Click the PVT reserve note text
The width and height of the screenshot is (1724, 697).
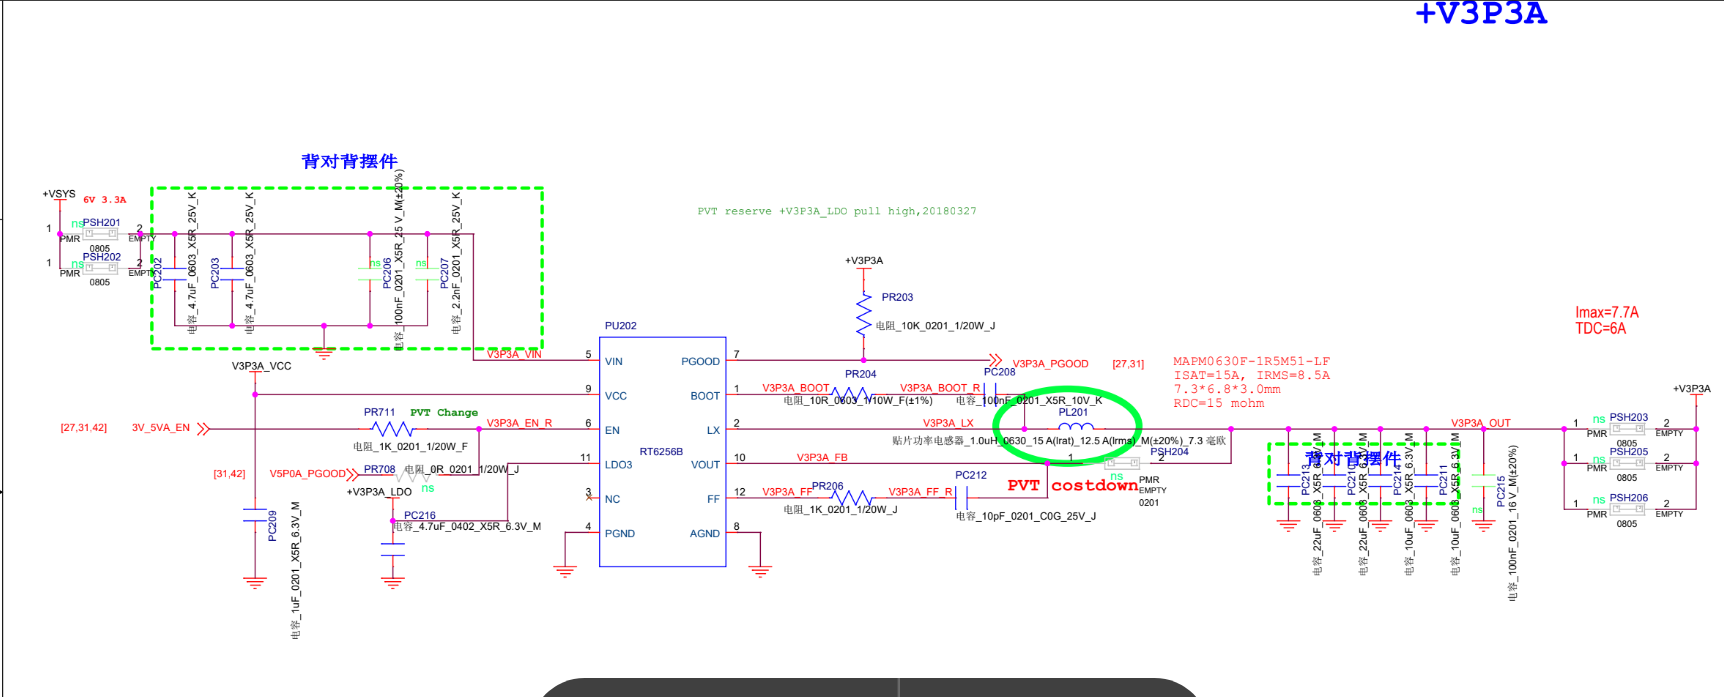click(x=837, y=211)
